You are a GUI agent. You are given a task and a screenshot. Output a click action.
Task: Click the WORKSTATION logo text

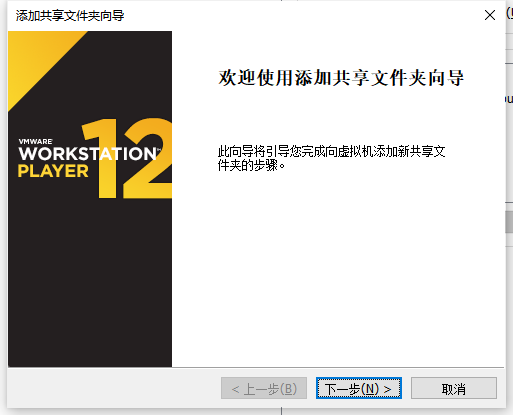[87, 154]
